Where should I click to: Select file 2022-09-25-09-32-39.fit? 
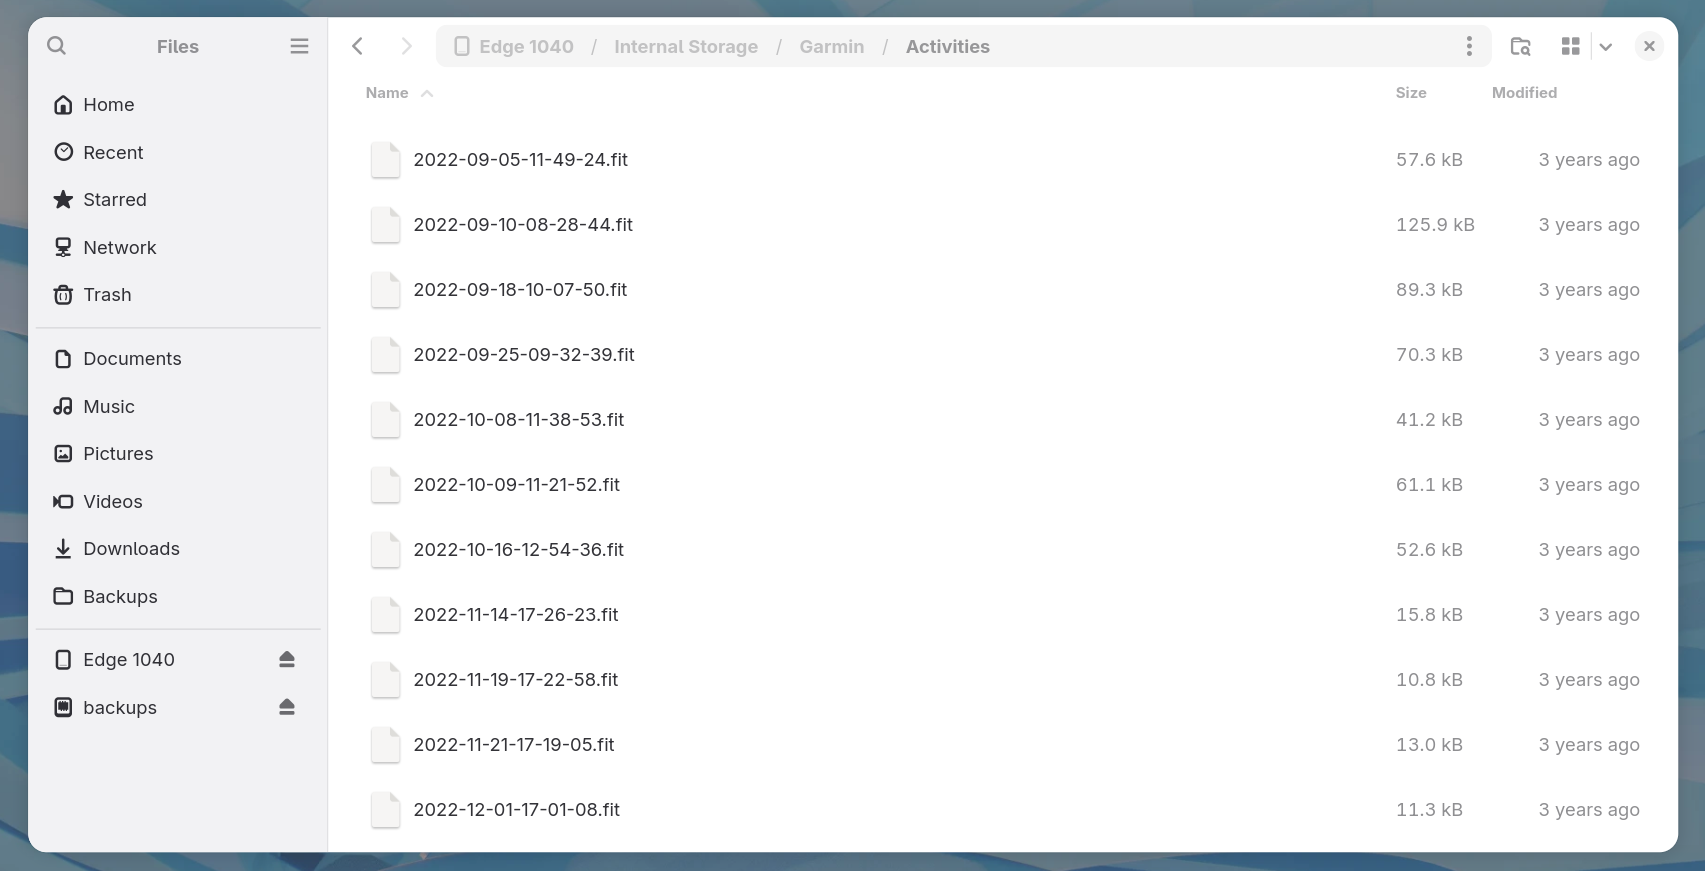tap(1003, 355)
